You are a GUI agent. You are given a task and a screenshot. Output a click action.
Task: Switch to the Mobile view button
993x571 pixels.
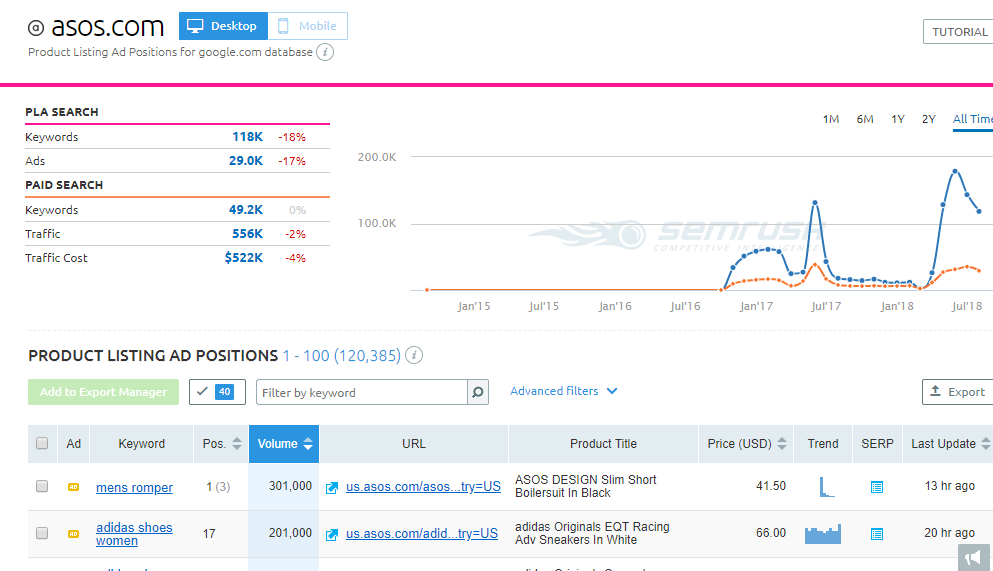pyautogui.click(x=308, y=26)
